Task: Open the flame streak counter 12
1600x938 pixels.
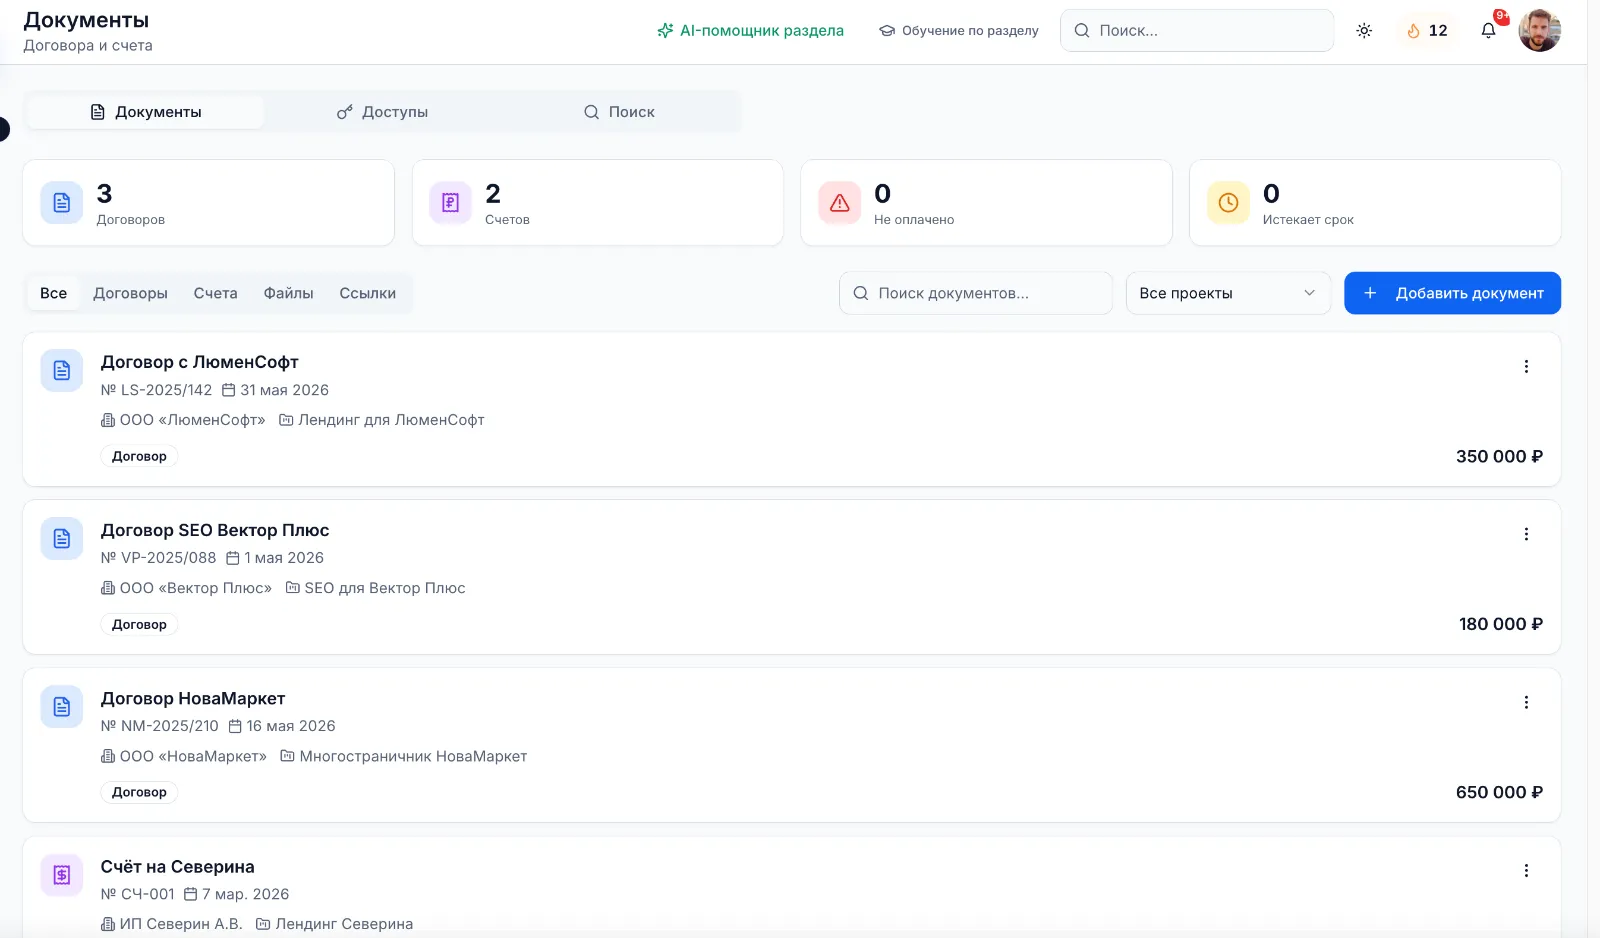Action: [1427, 31]
